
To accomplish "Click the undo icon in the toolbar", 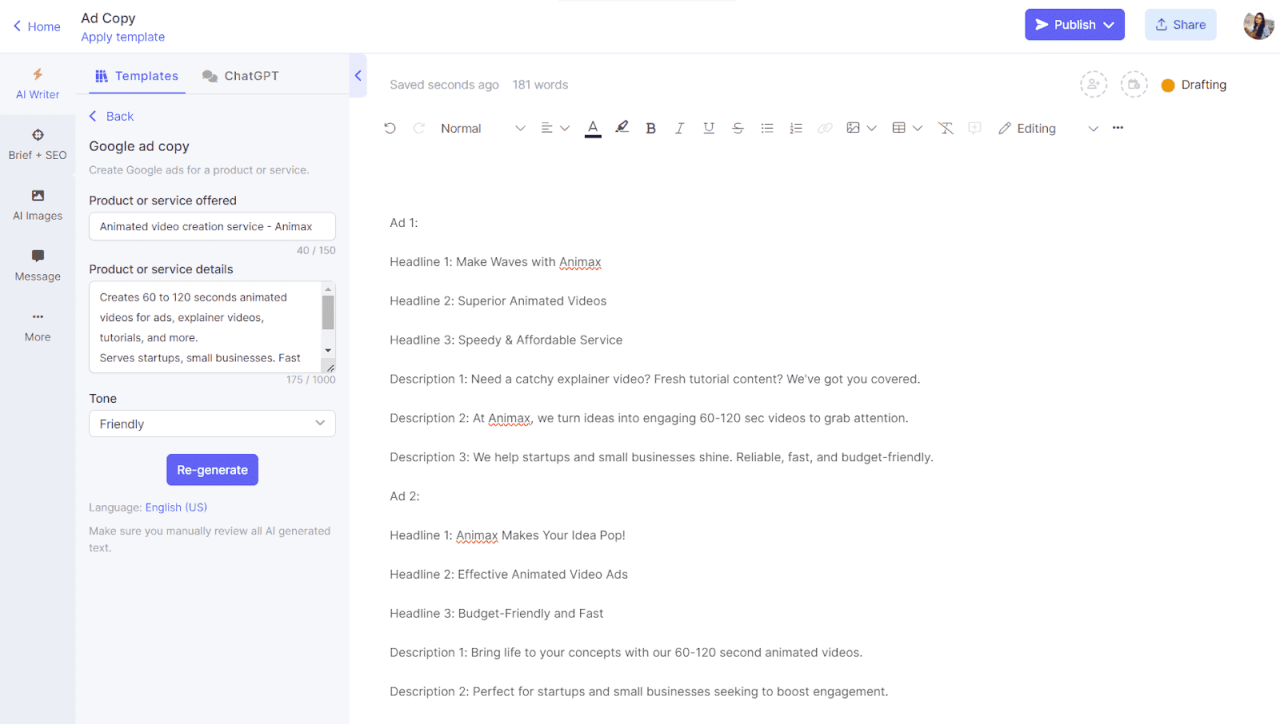I will coord(390,128).
